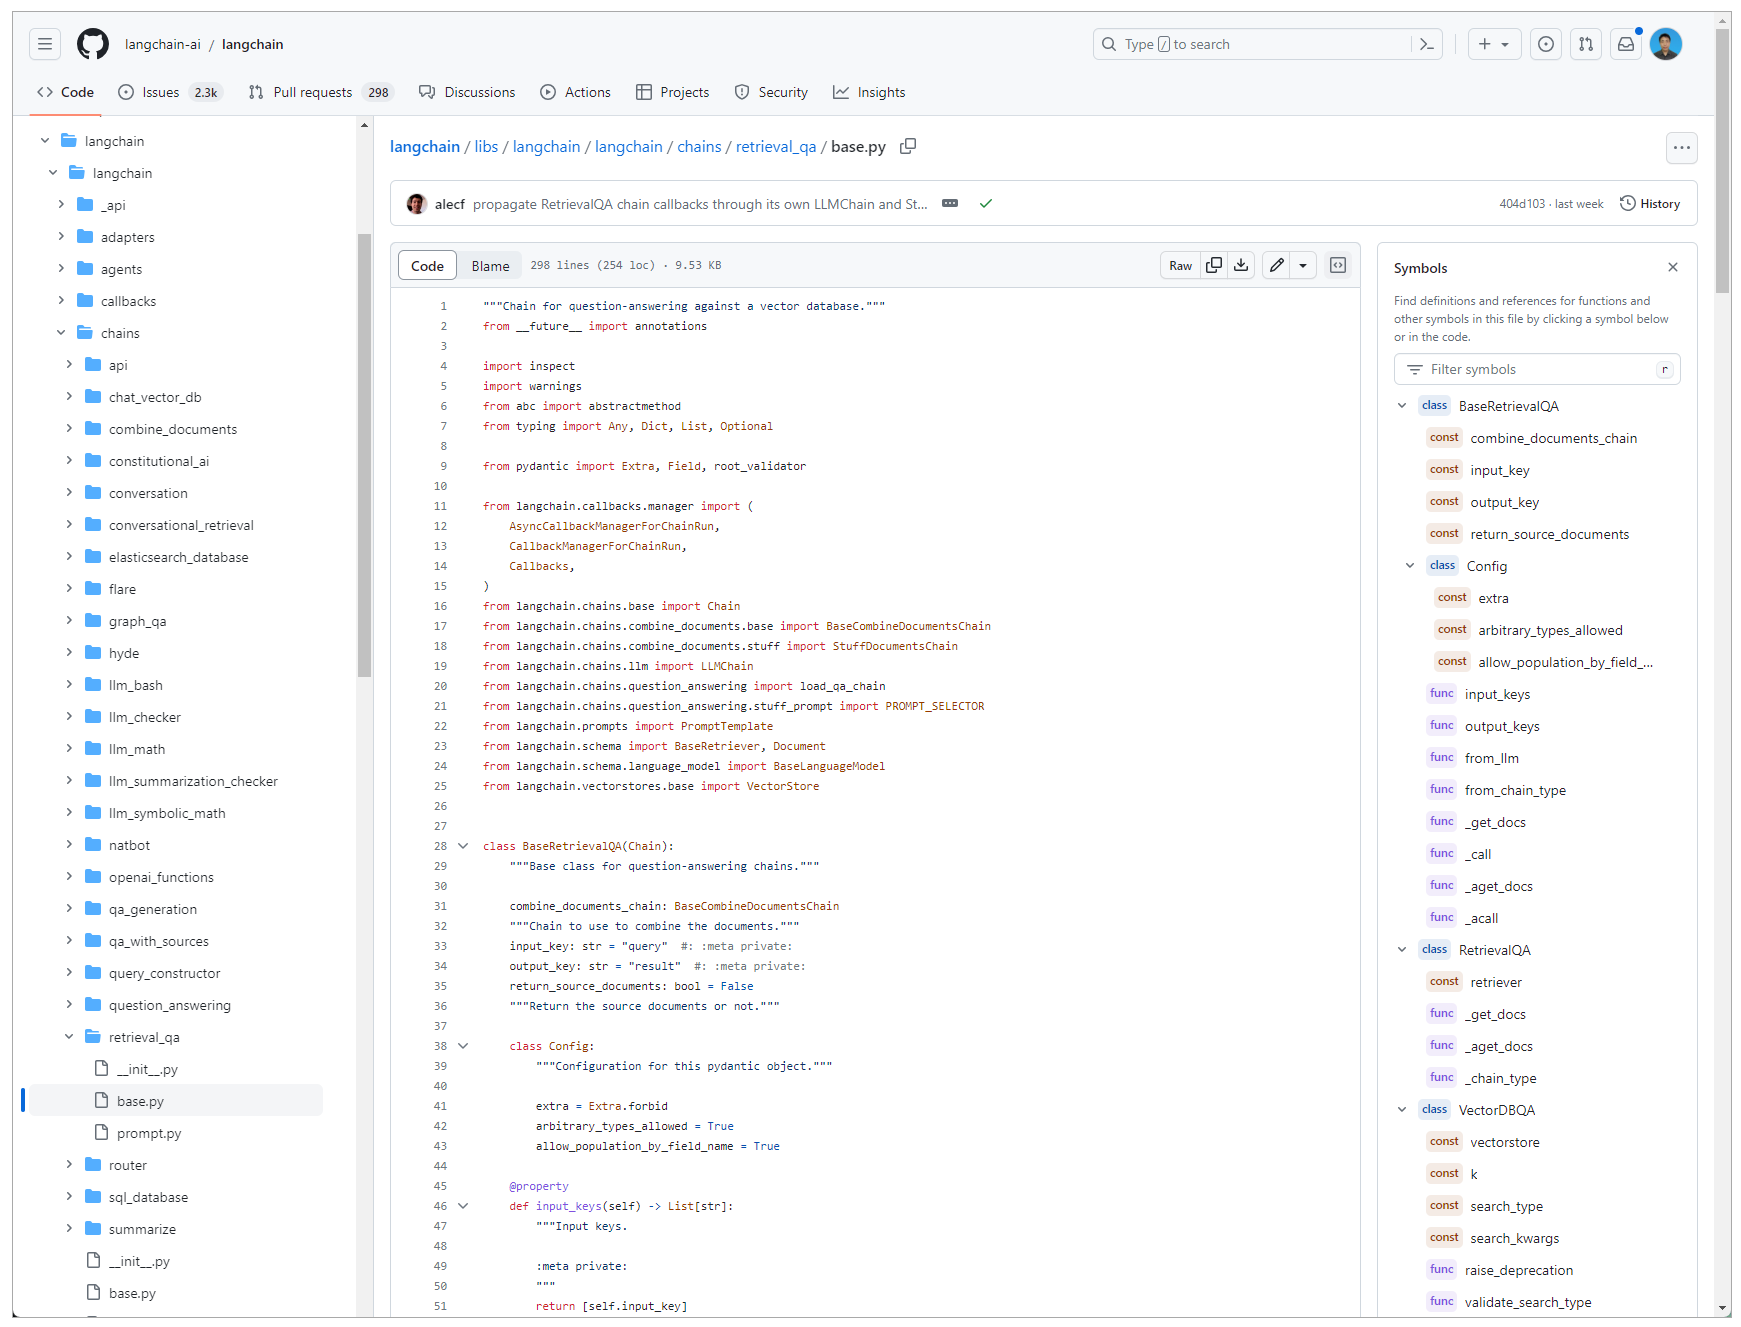
Task: Click the copy raw file icon
Action: (1214, 265)
